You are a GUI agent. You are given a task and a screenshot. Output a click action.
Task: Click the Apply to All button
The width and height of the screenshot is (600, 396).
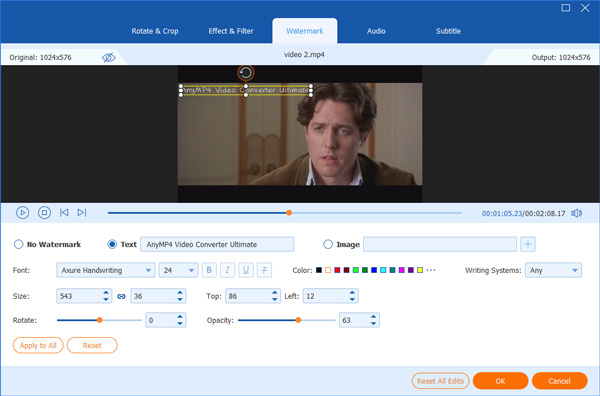38,345
